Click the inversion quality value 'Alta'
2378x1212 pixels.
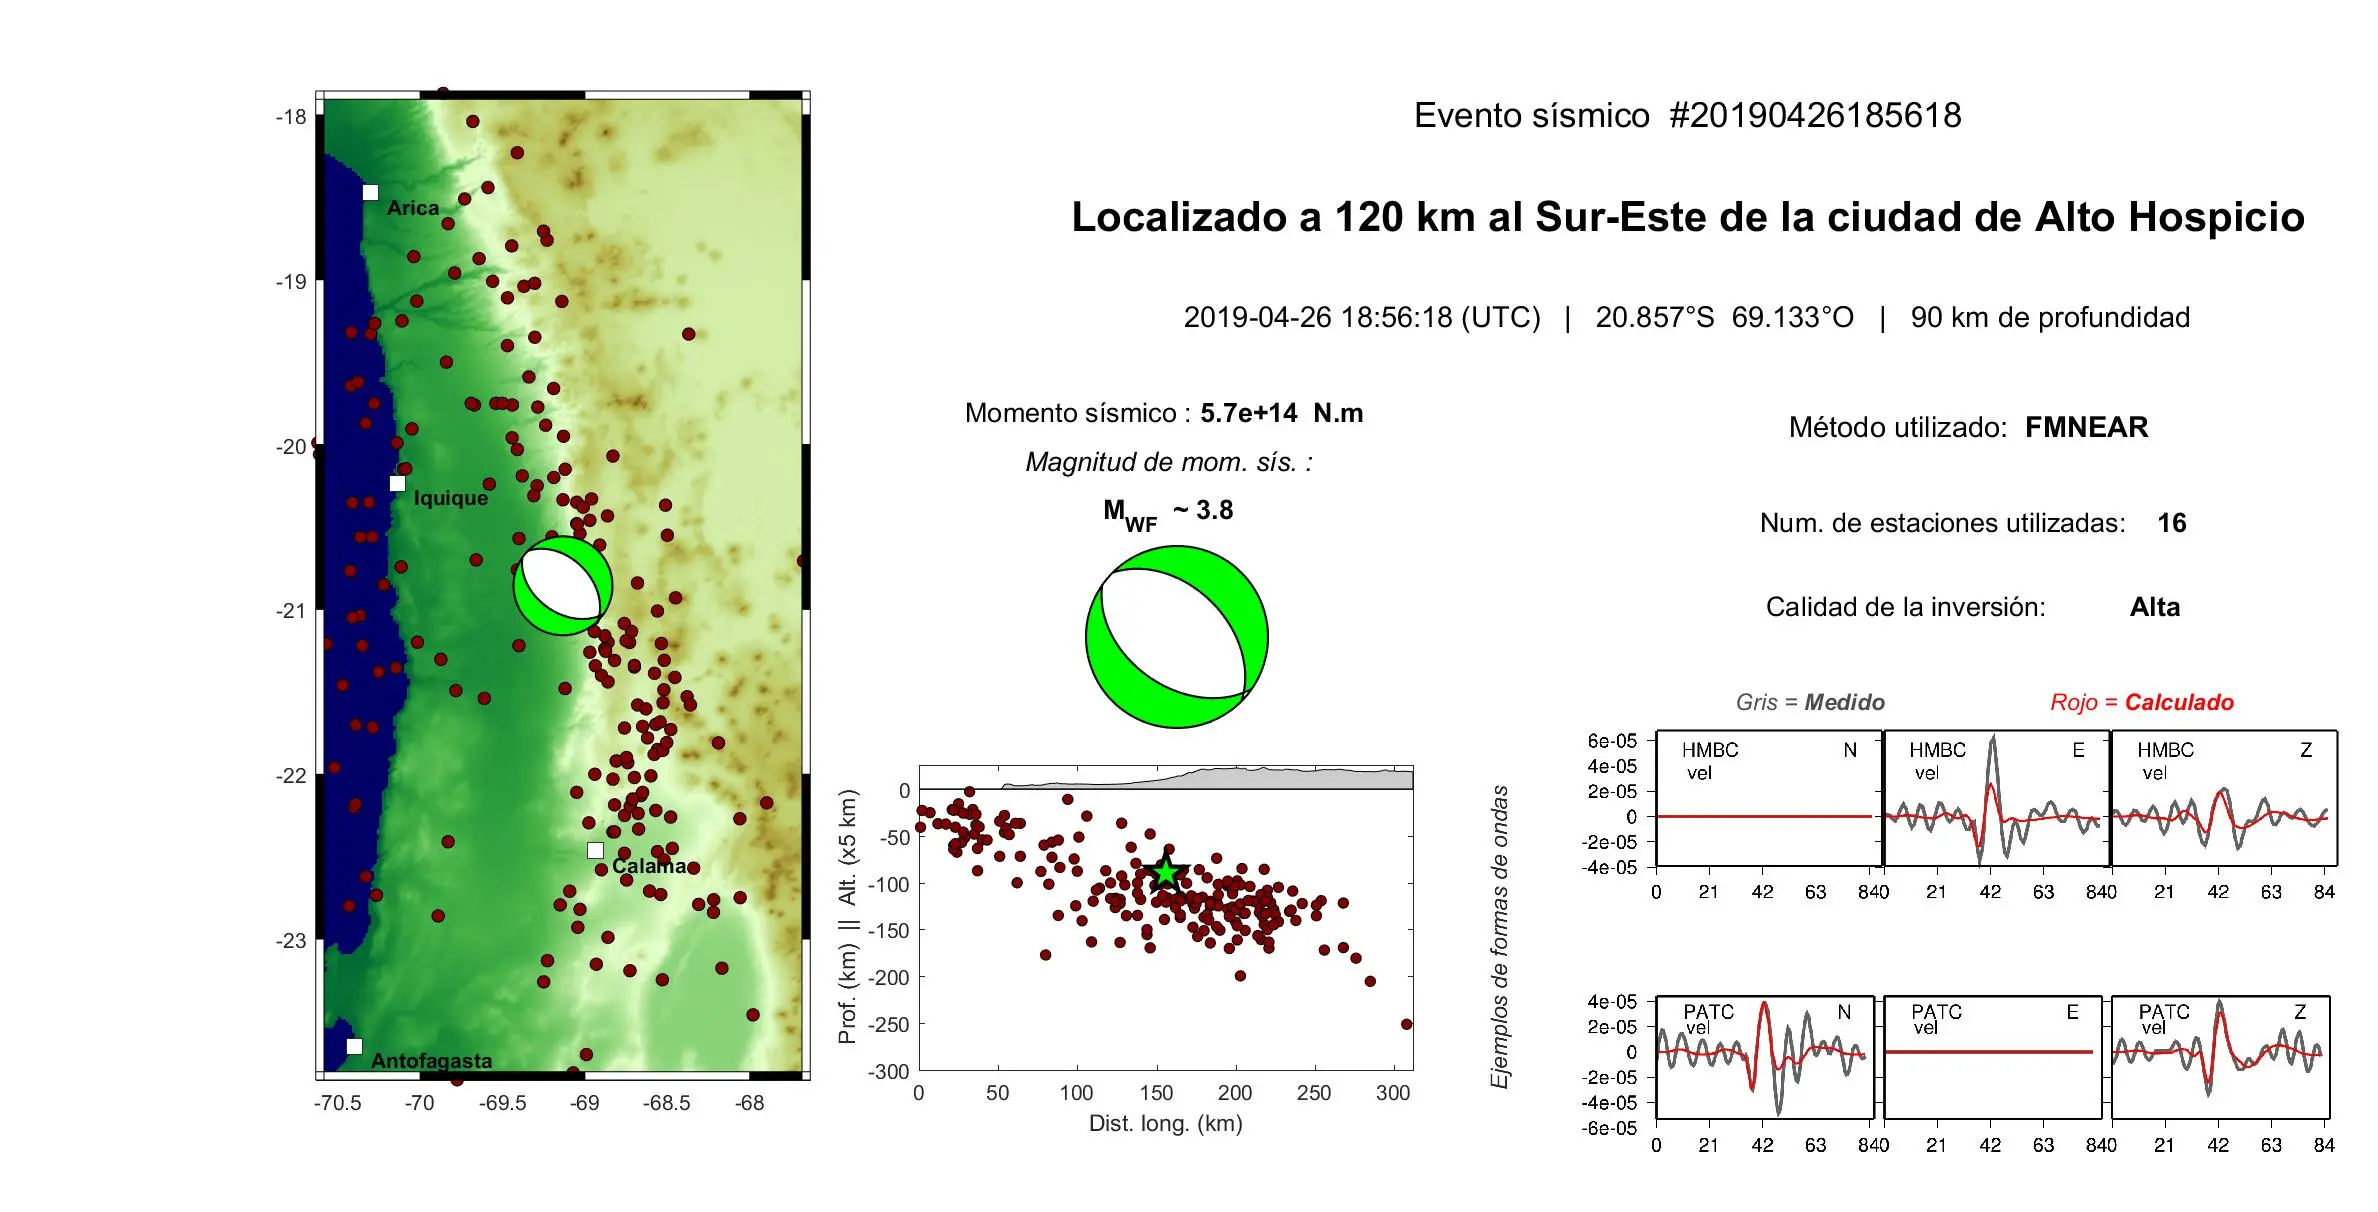coord(2154,607)
